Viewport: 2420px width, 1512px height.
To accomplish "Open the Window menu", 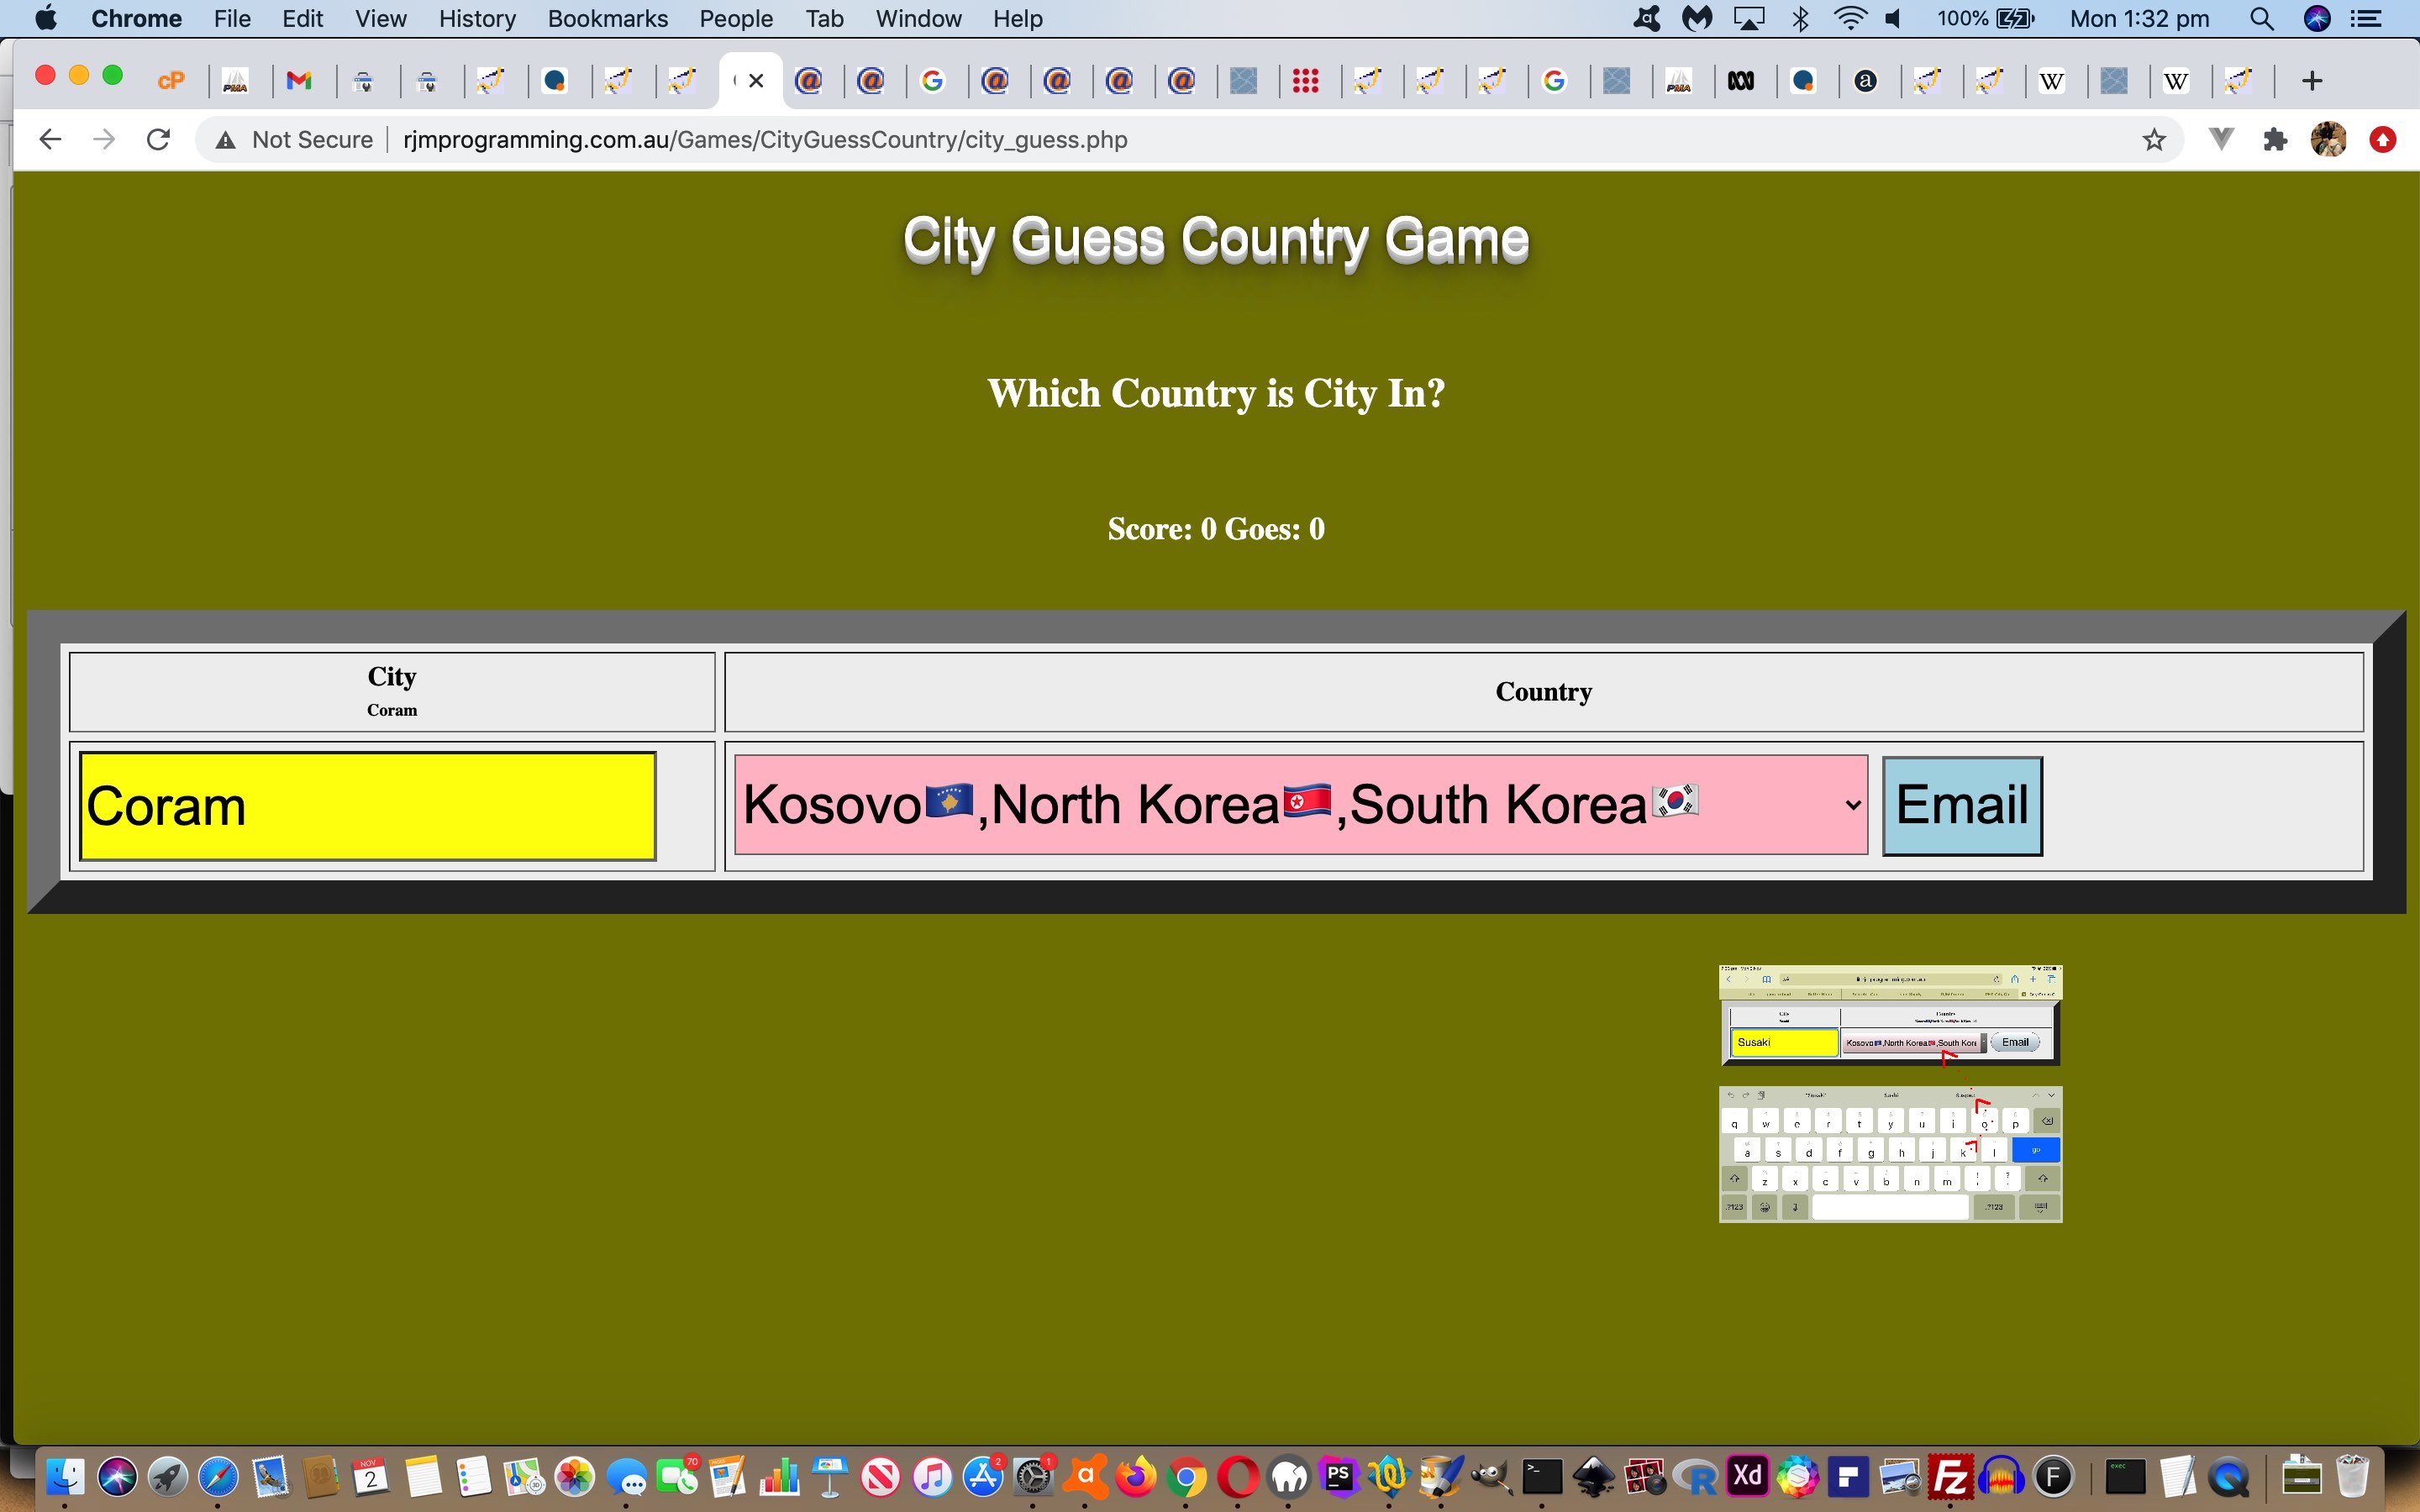I will (x=918, y=19).
